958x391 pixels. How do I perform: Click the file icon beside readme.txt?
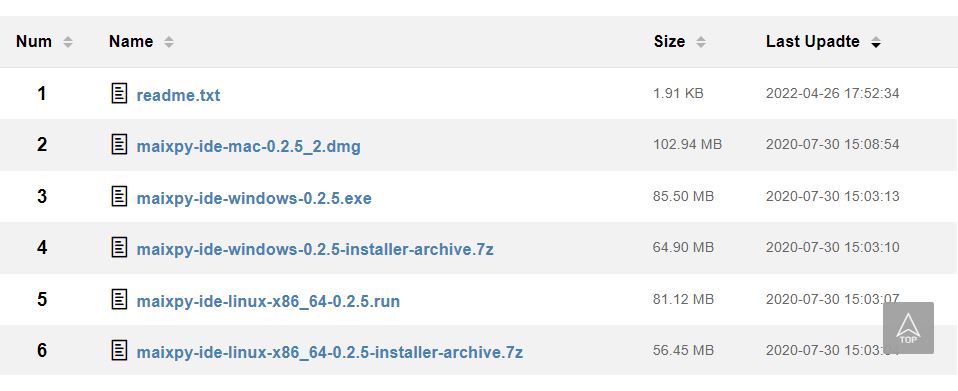[119, 93]
